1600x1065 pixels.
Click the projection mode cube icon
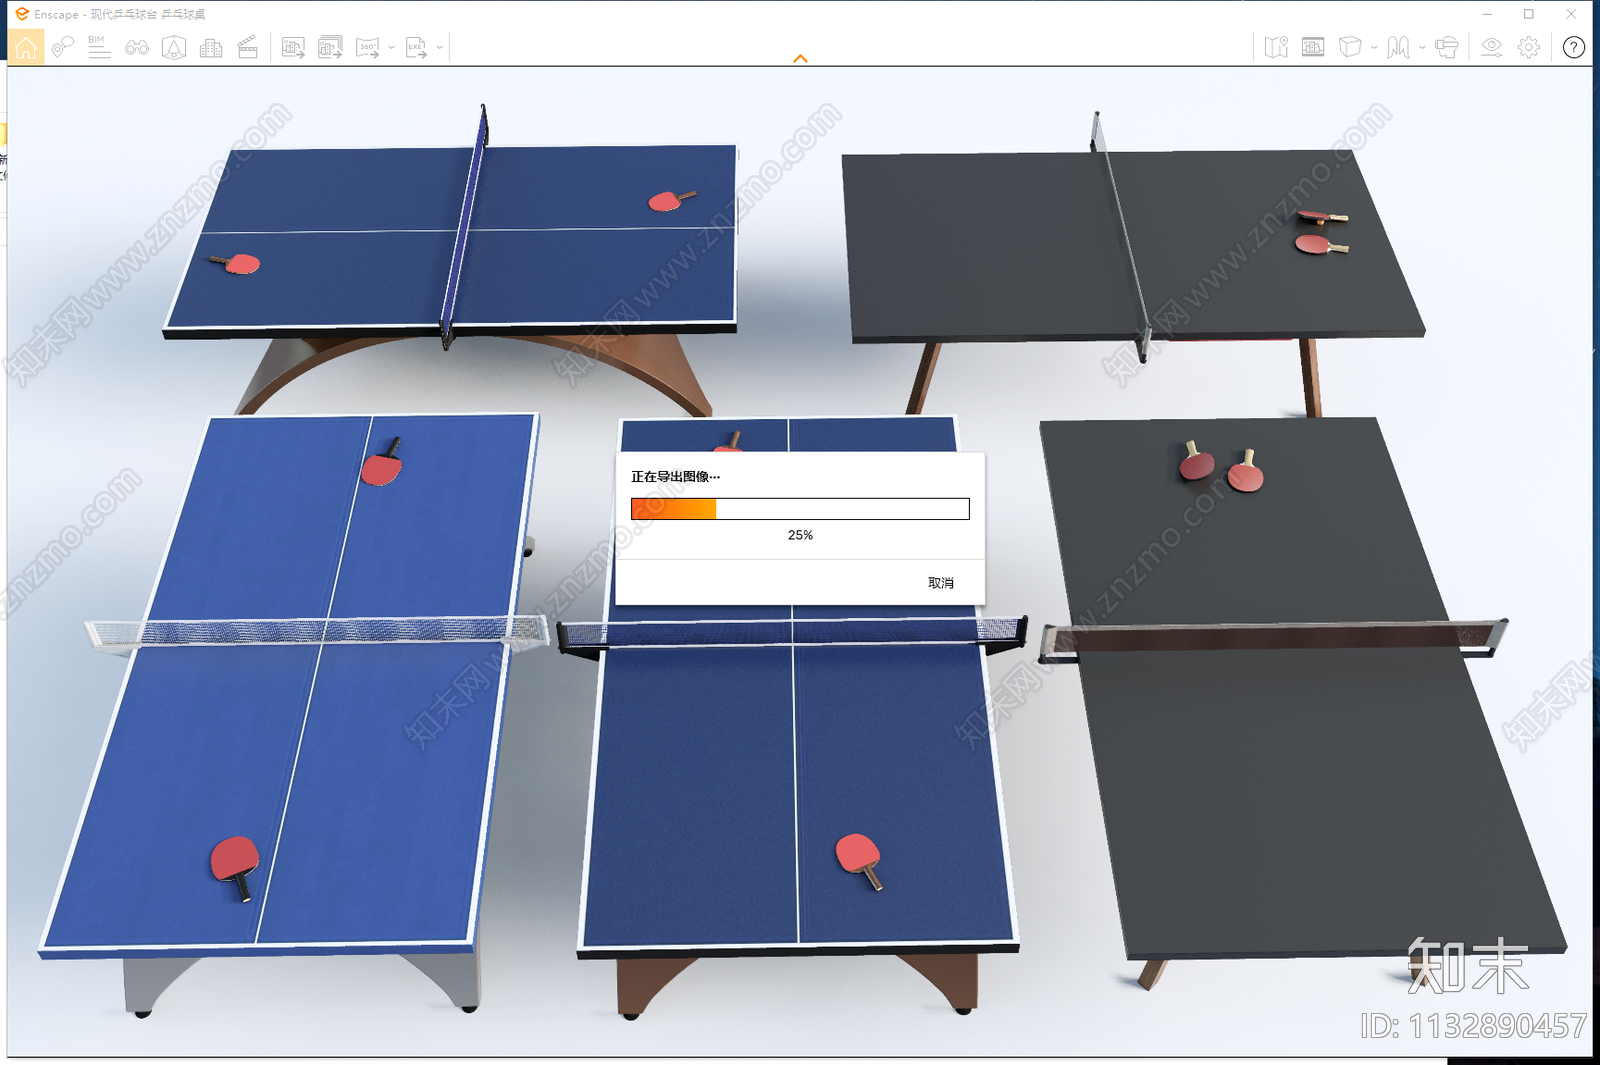point(1350,47)
